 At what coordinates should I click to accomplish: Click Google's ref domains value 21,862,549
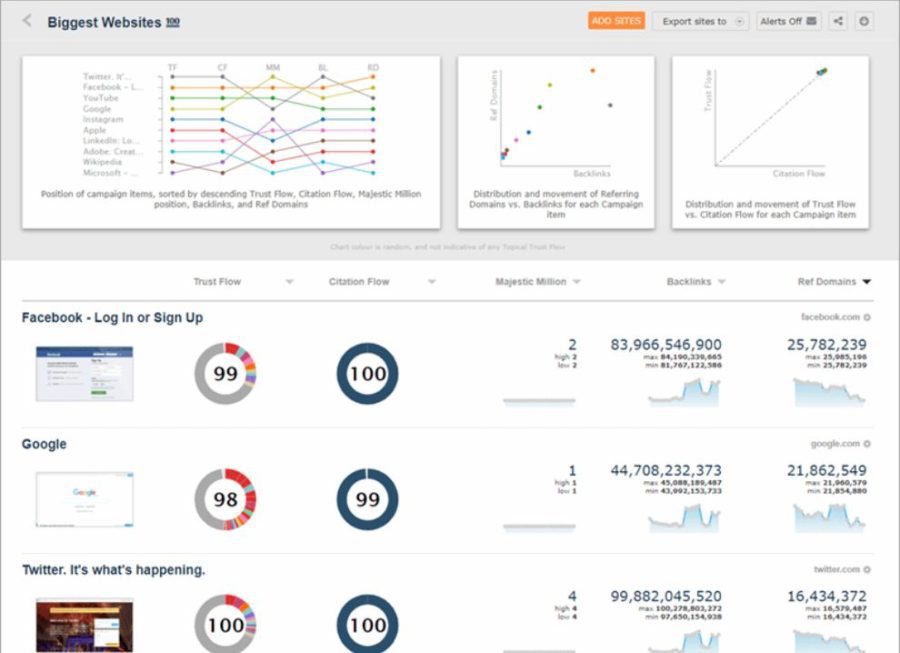pos(827,471)
